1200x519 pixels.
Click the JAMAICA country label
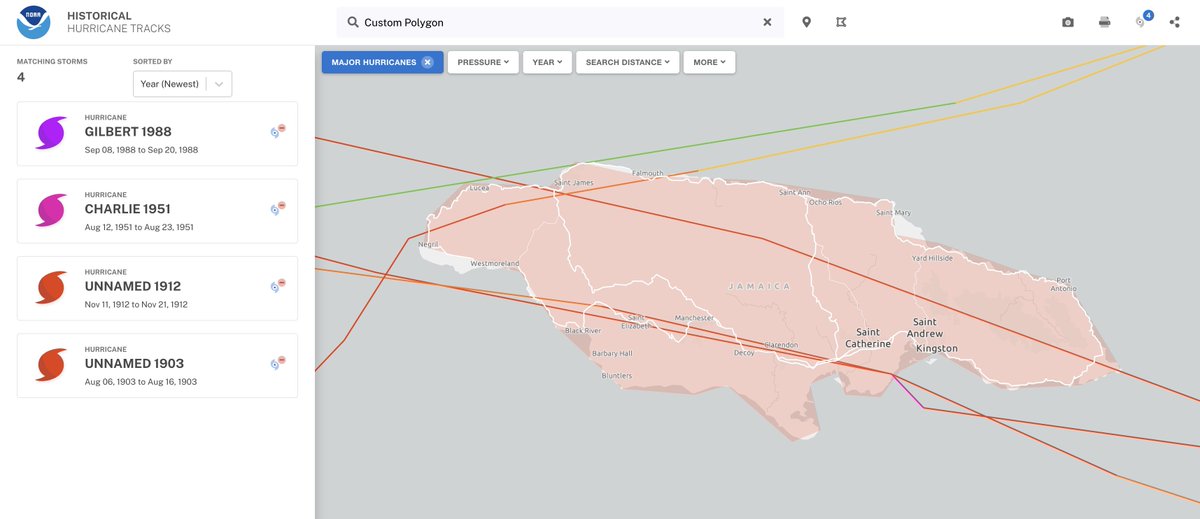tap(759, 286)
